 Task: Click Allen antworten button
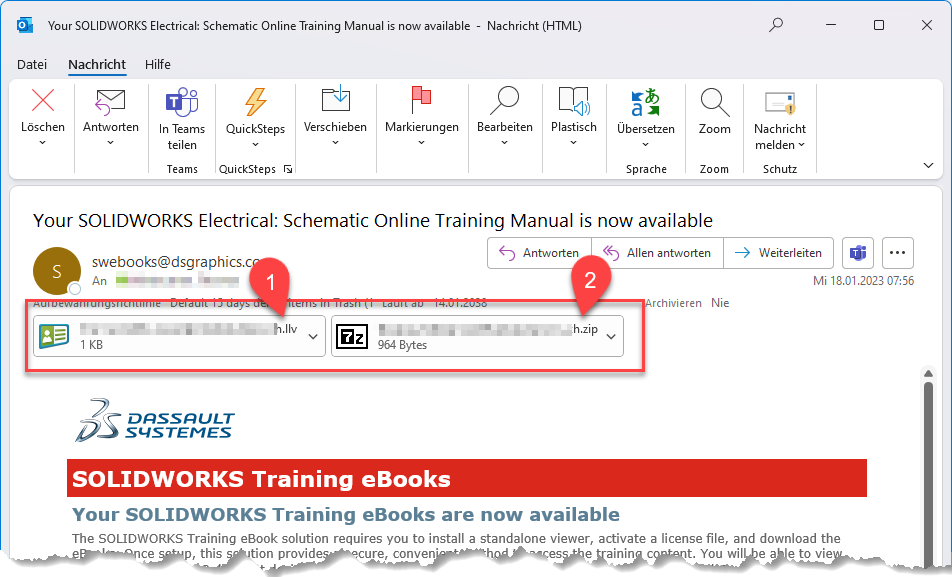point(657,253)
